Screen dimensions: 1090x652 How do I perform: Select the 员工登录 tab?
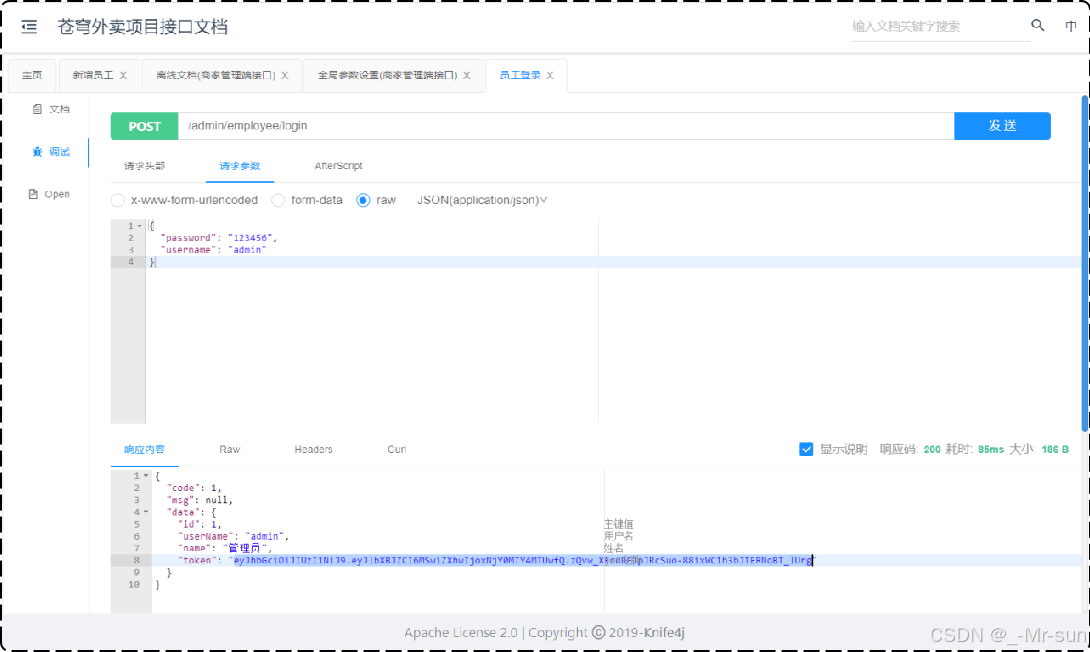point(520,75)
